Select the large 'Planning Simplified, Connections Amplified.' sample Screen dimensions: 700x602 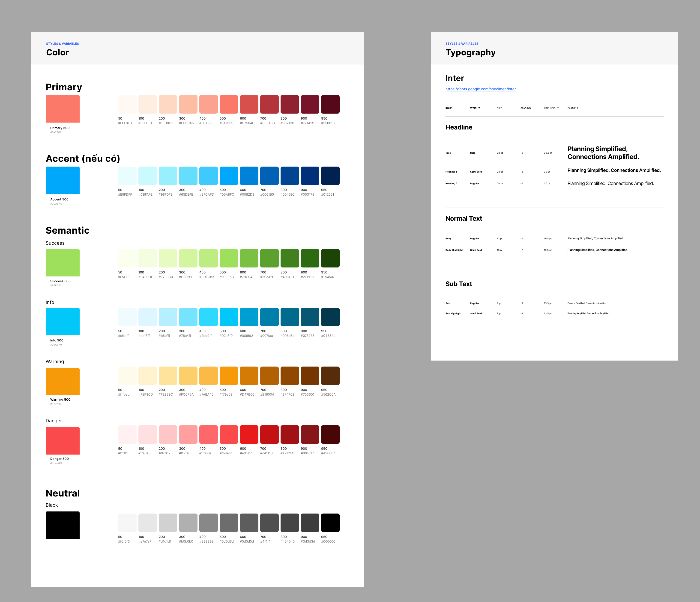pos(603,153)
